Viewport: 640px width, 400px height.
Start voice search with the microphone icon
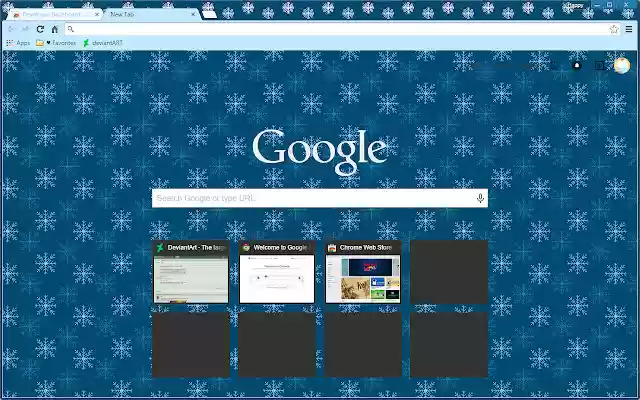(480, 198)
